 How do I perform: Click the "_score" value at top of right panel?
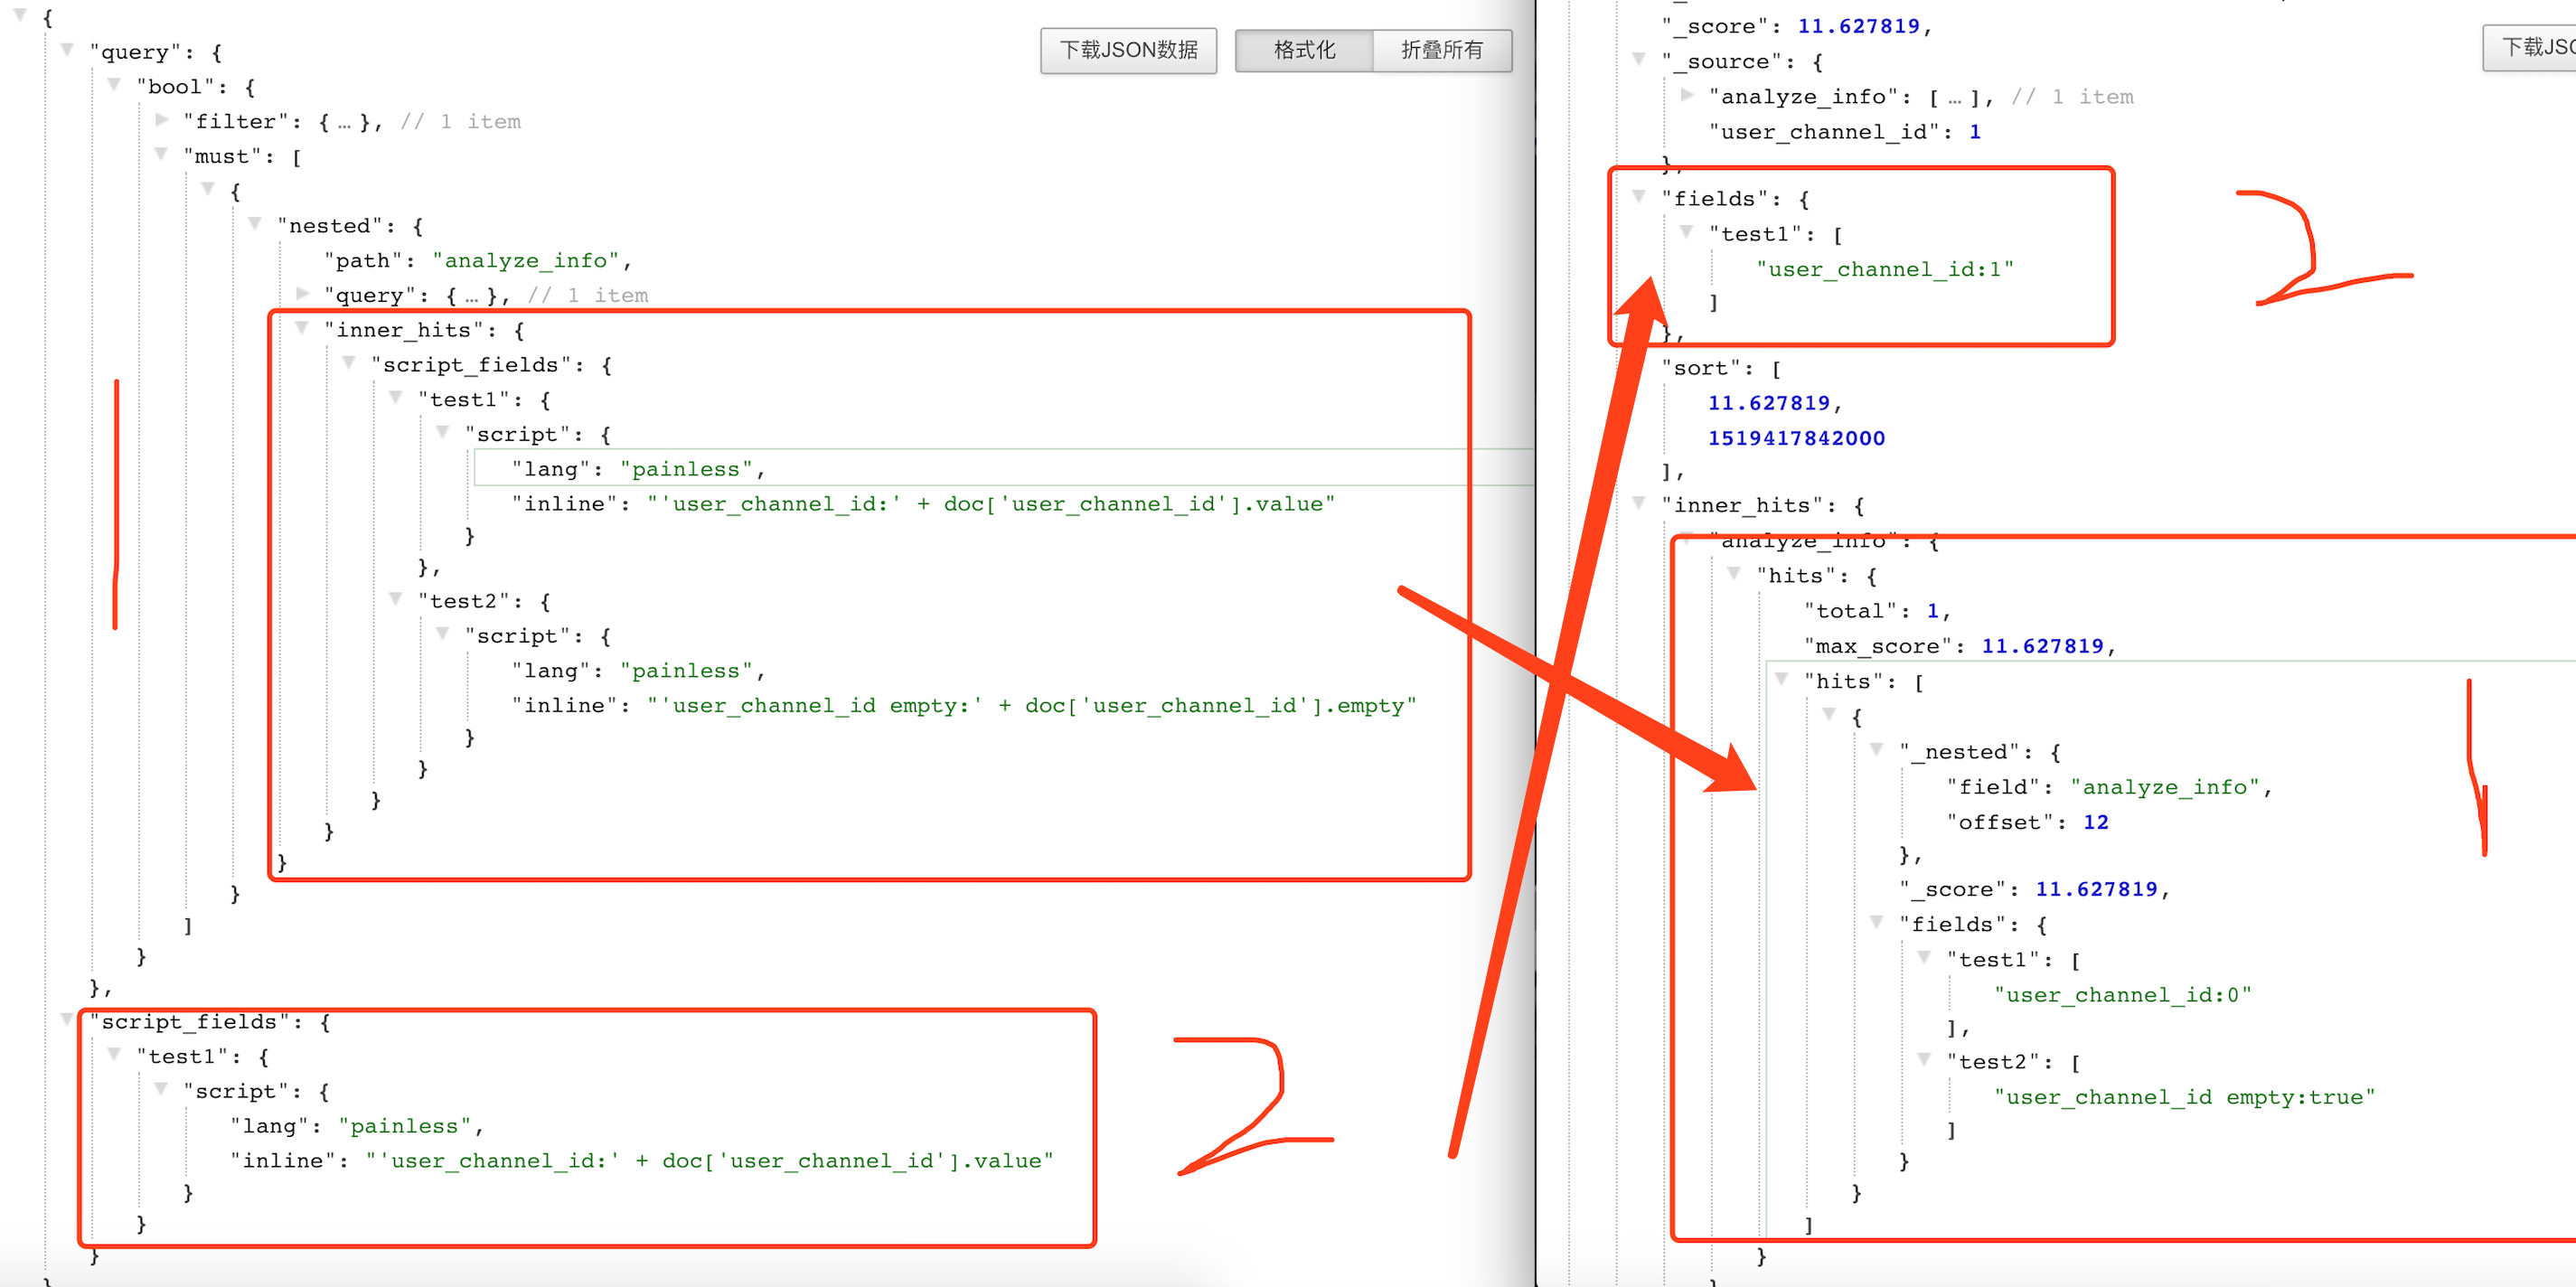click(x=1858, y=27)
